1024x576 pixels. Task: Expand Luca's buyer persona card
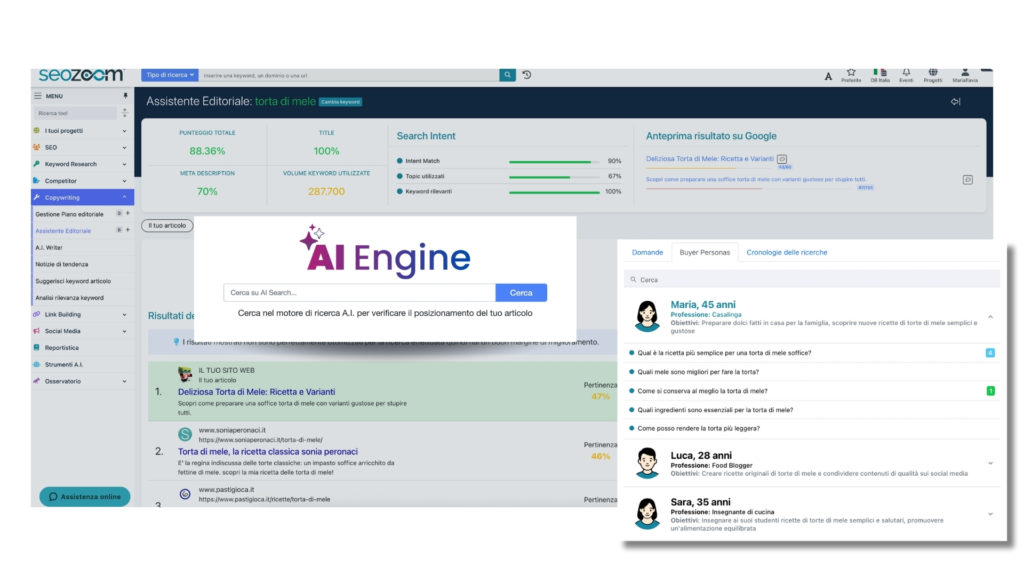(990, 464)
